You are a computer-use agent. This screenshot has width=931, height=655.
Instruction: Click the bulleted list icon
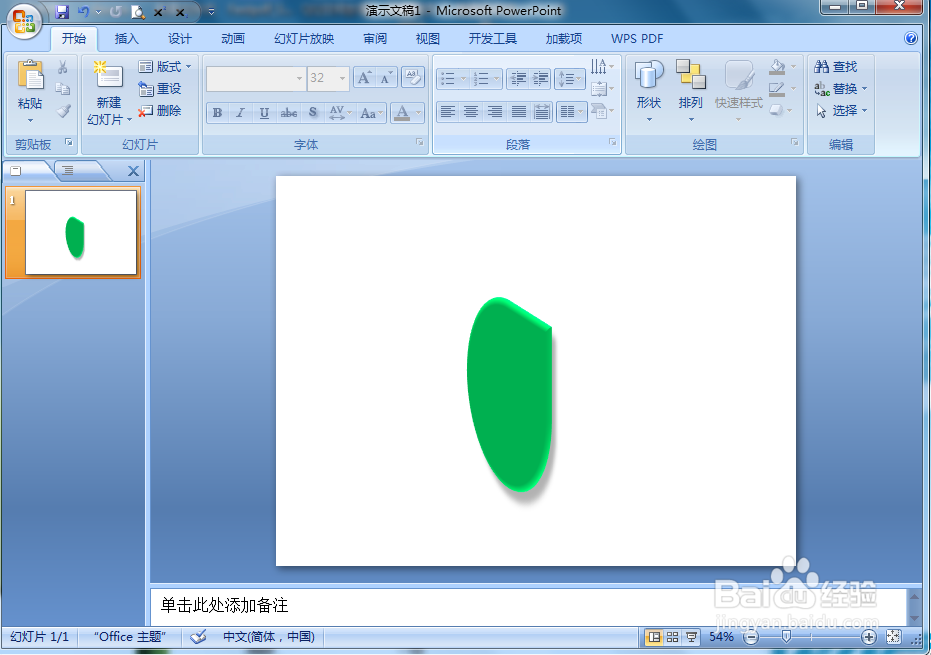pyautogui.click(x=449, y=77)
